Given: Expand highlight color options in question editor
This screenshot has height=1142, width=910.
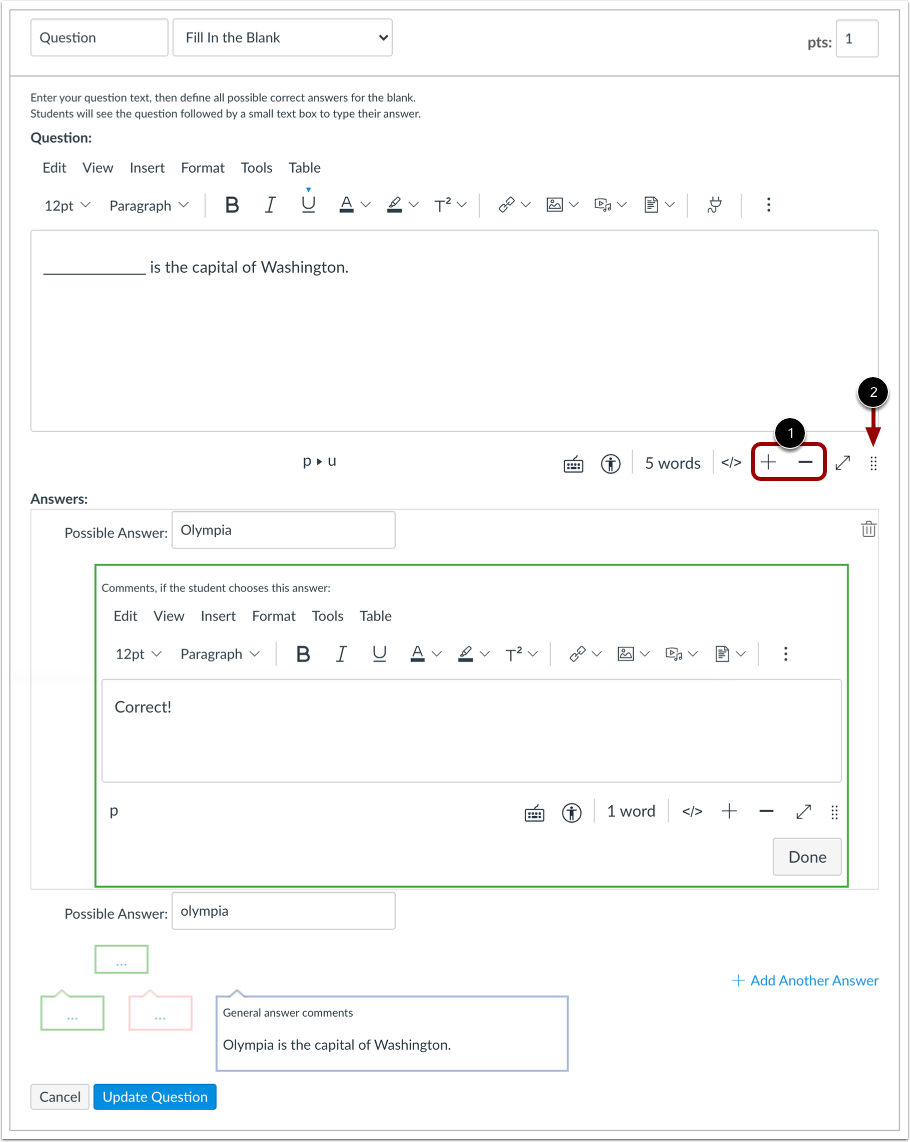Looking at the screenshot, I should 413,205.
